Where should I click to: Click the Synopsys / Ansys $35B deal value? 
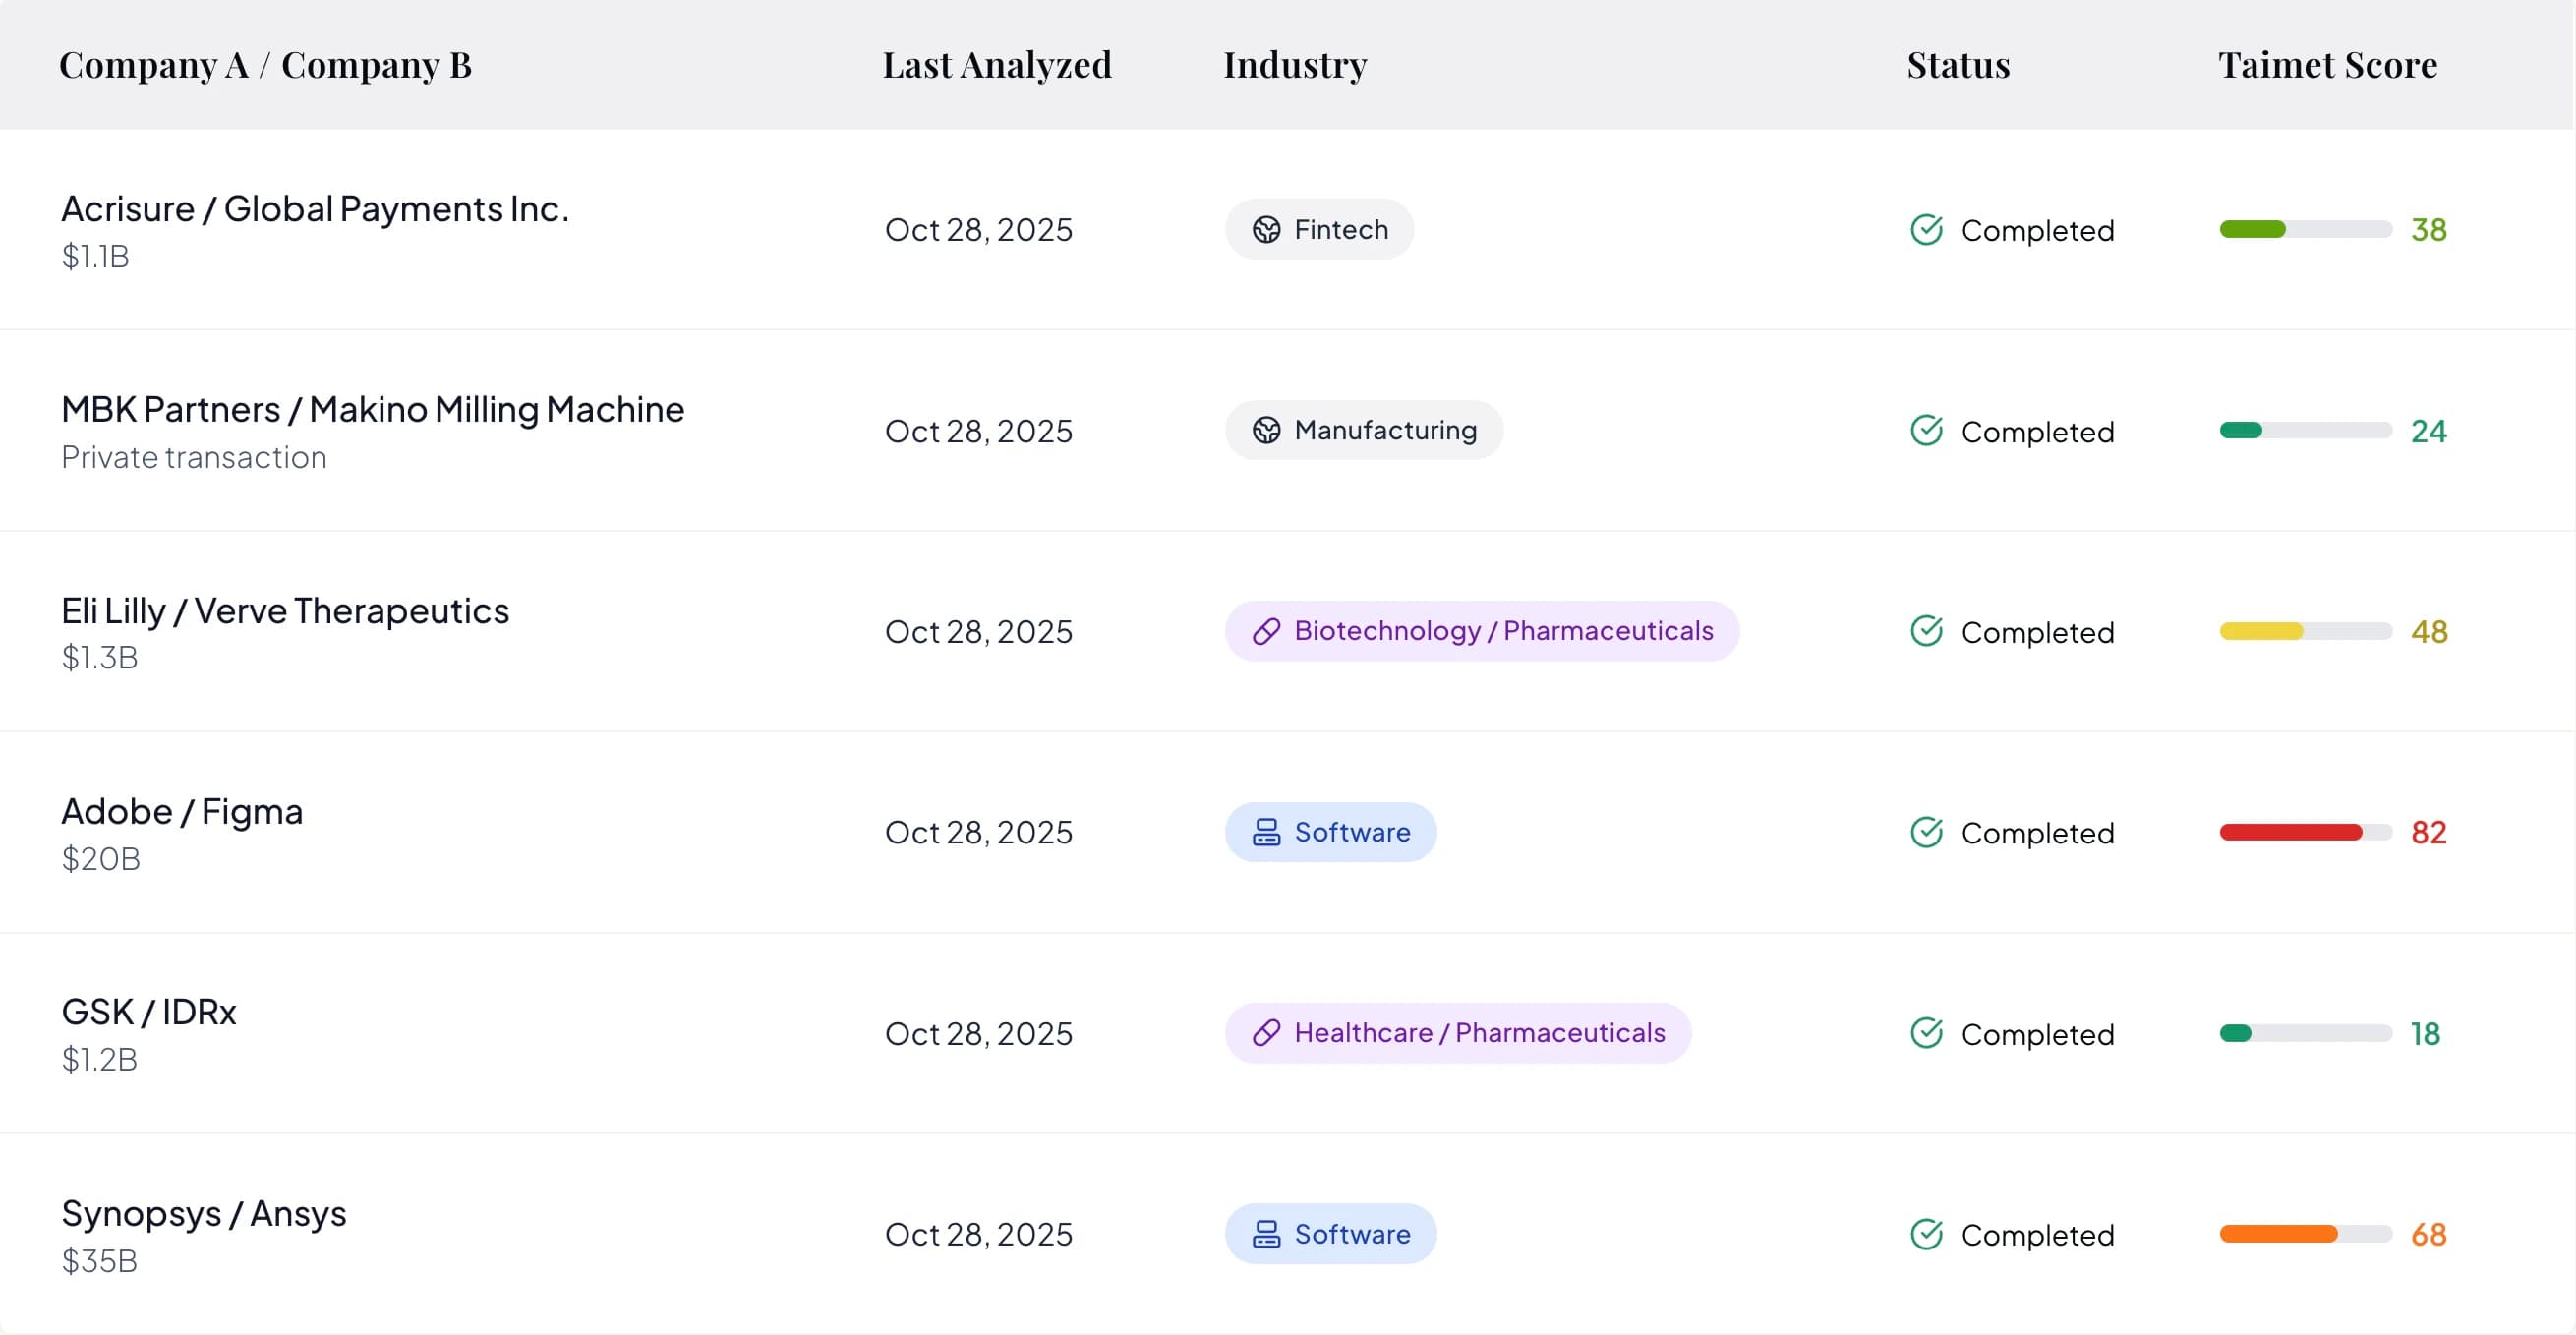point(99,1261)
